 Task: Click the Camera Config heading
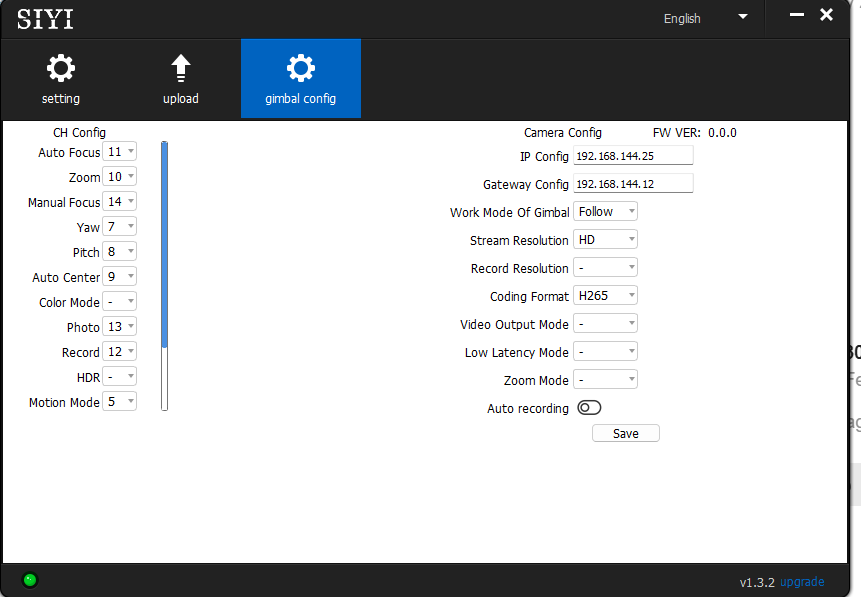click(563, 133)
